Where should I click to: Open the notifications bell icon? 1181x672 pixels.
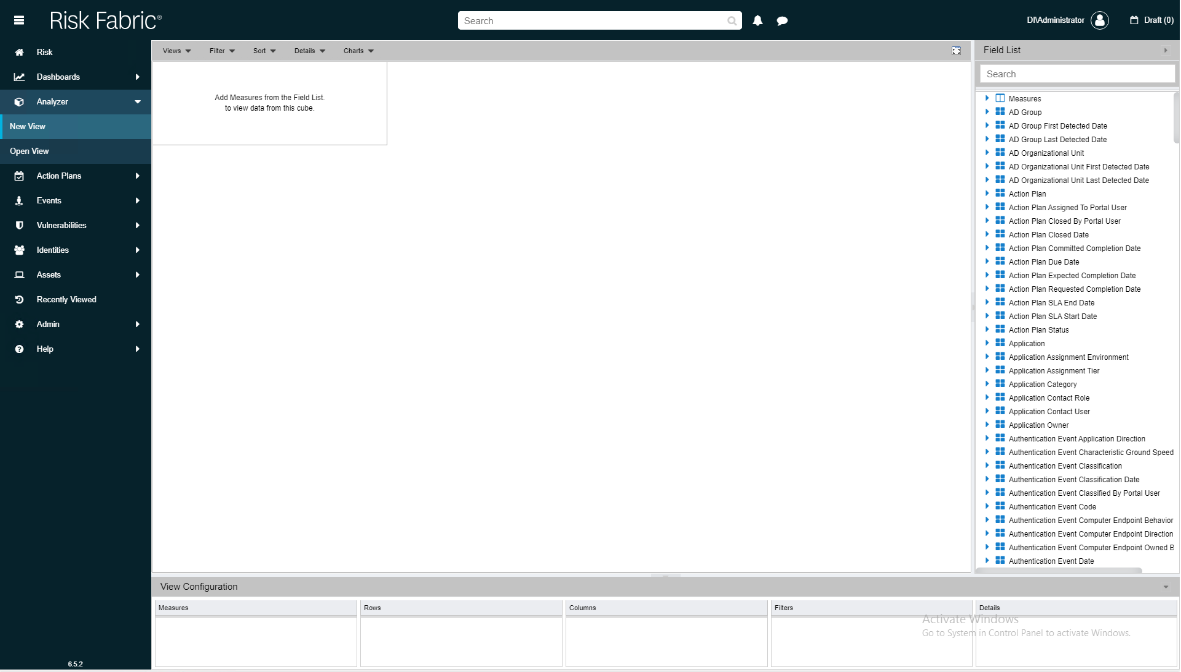[x=758, y=20]
